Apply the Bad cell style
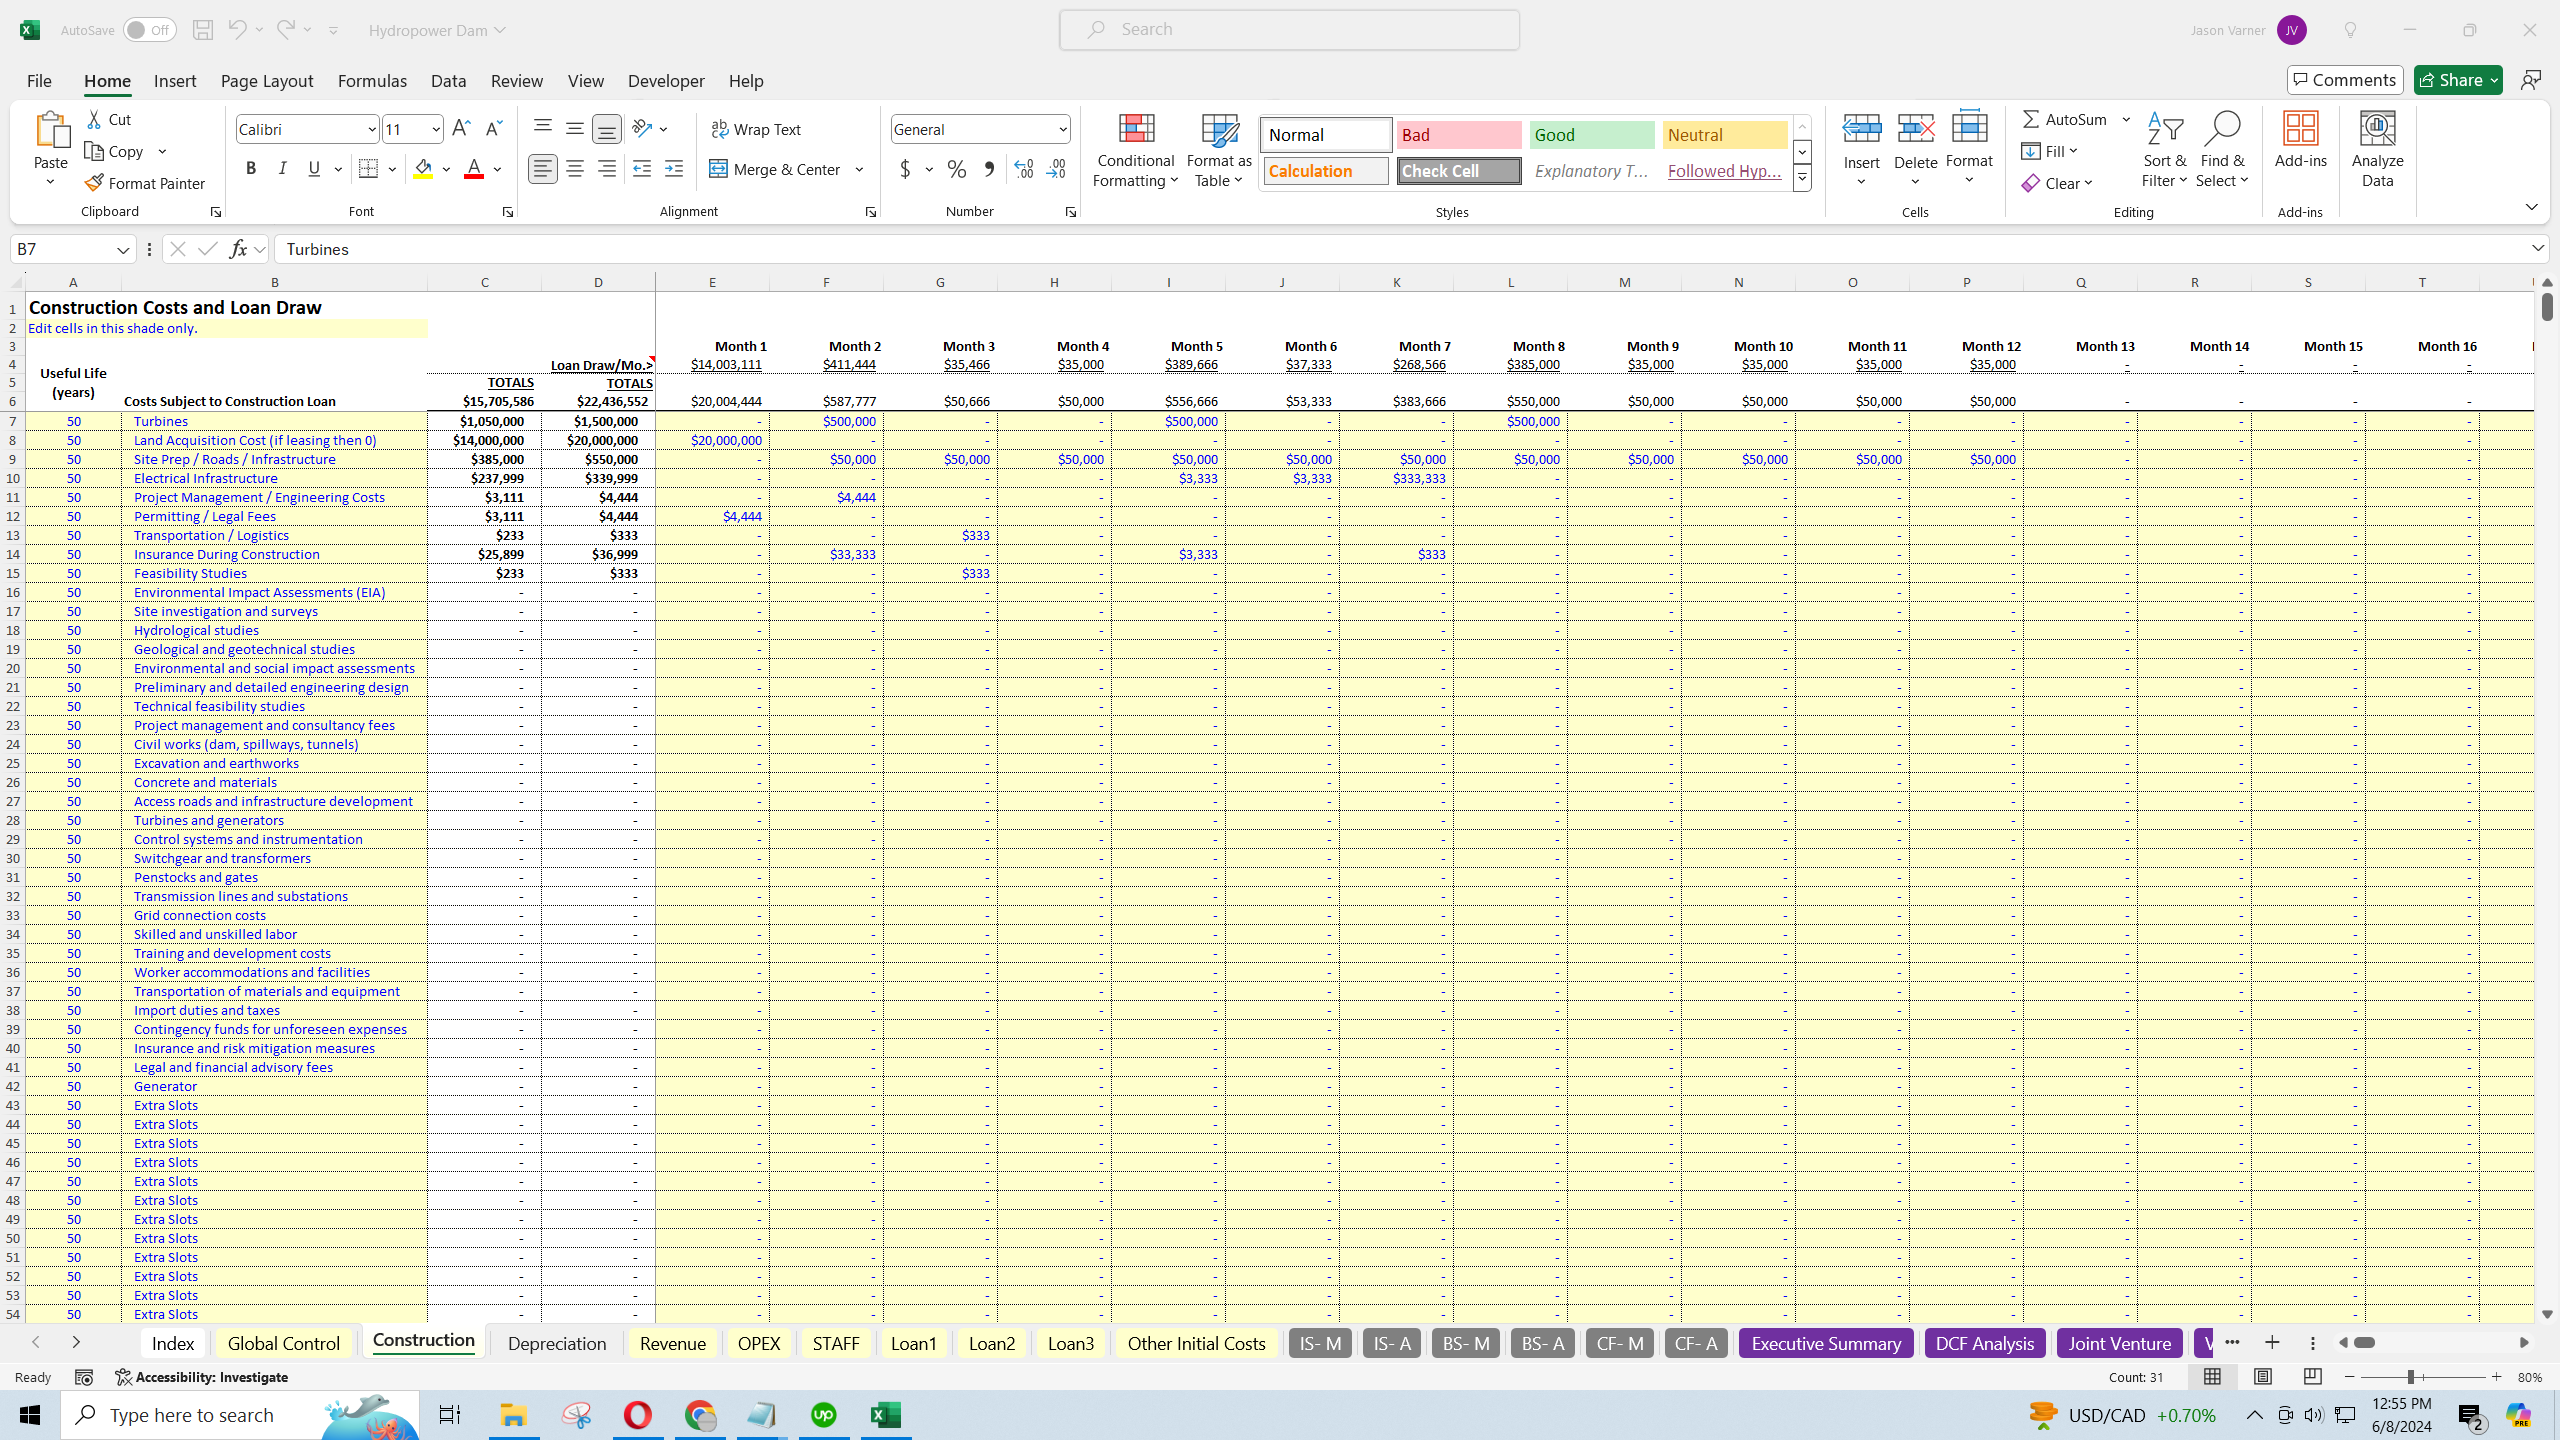Image resolution: width=2560 pixels, height=1440 pixels. point(1458,135)
